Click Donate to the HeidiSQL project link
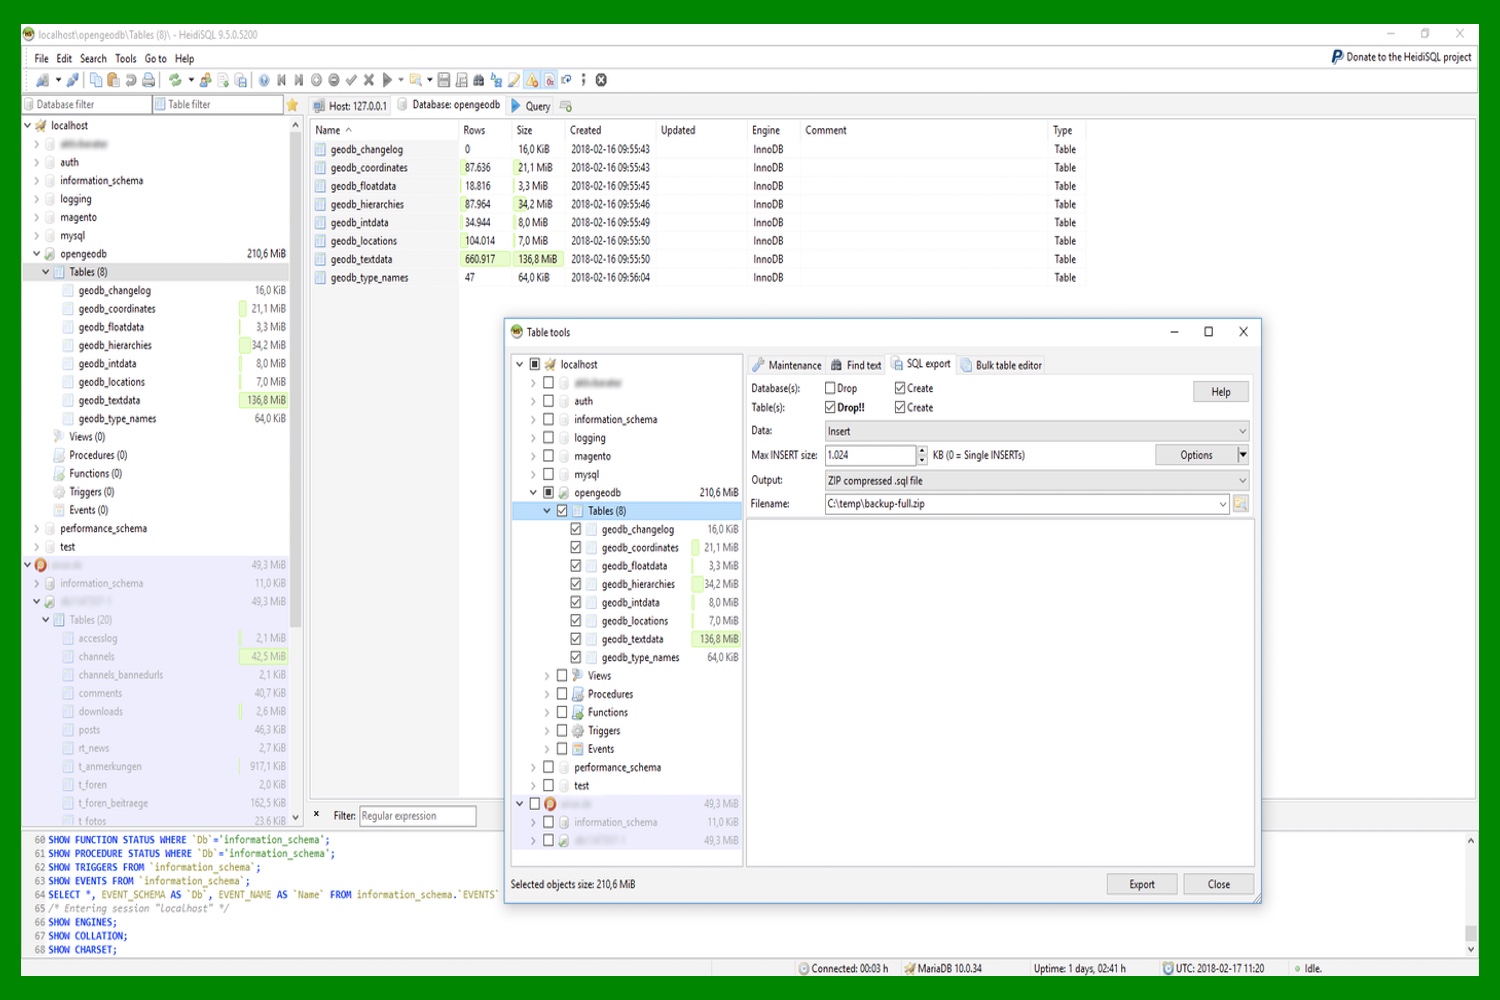Screen dimensions: 1500x1000 [1401, 57]
